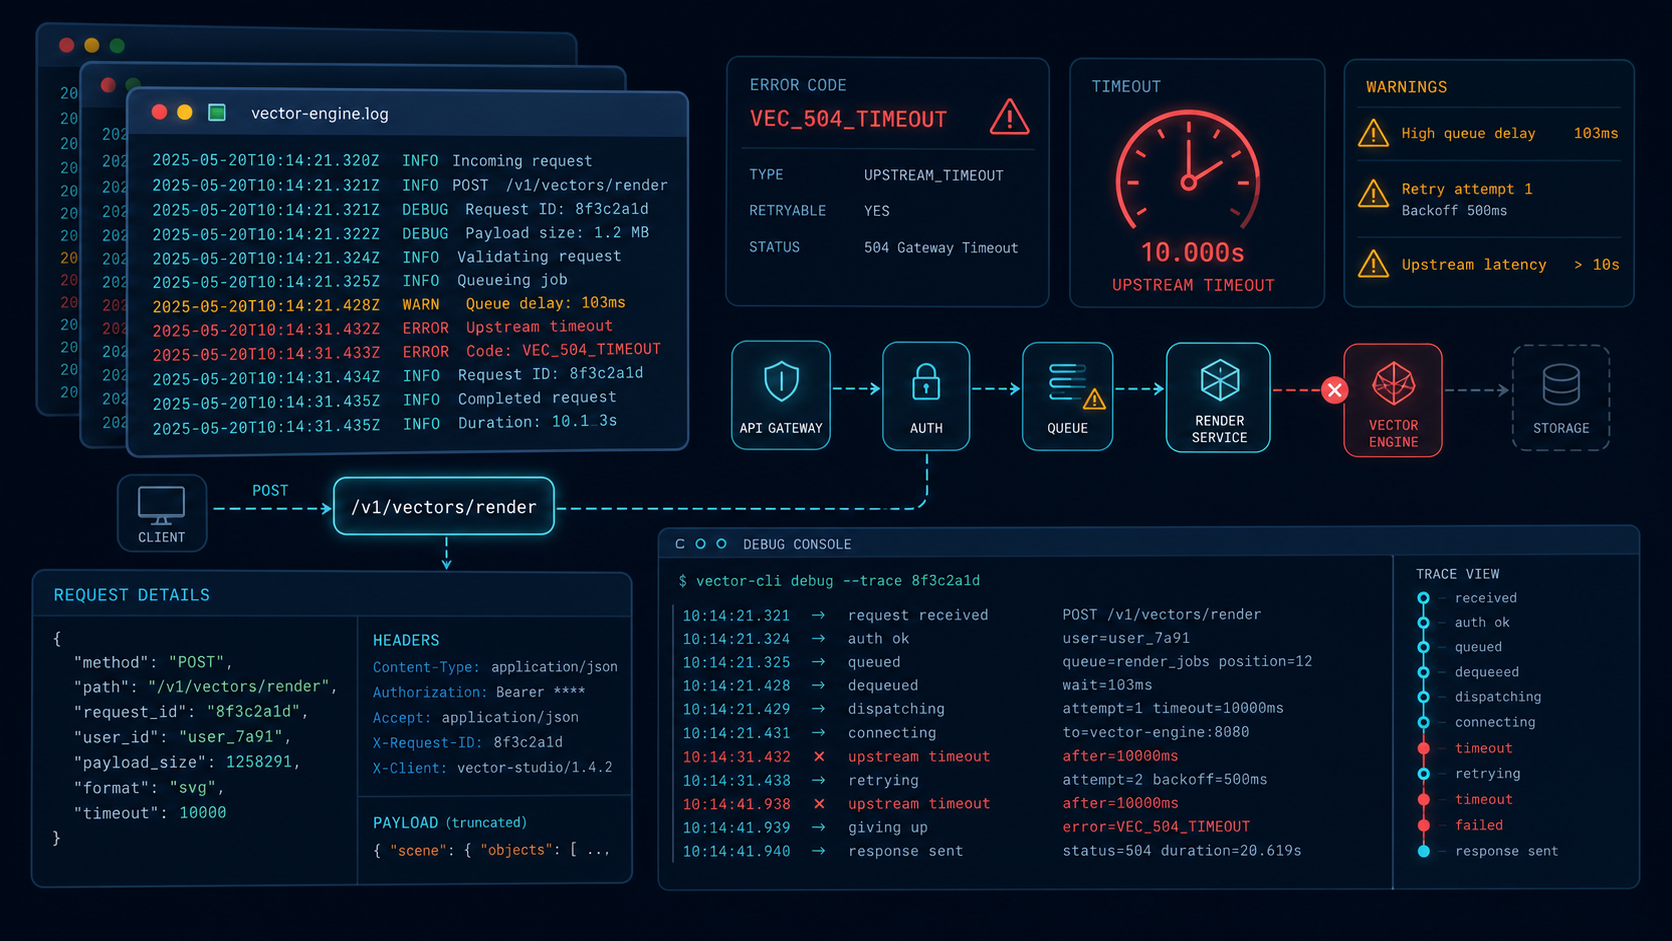Click the WARN Queue delay: 103ms log line
This screenshot has height=941, width=1672.
pos(389,304)
